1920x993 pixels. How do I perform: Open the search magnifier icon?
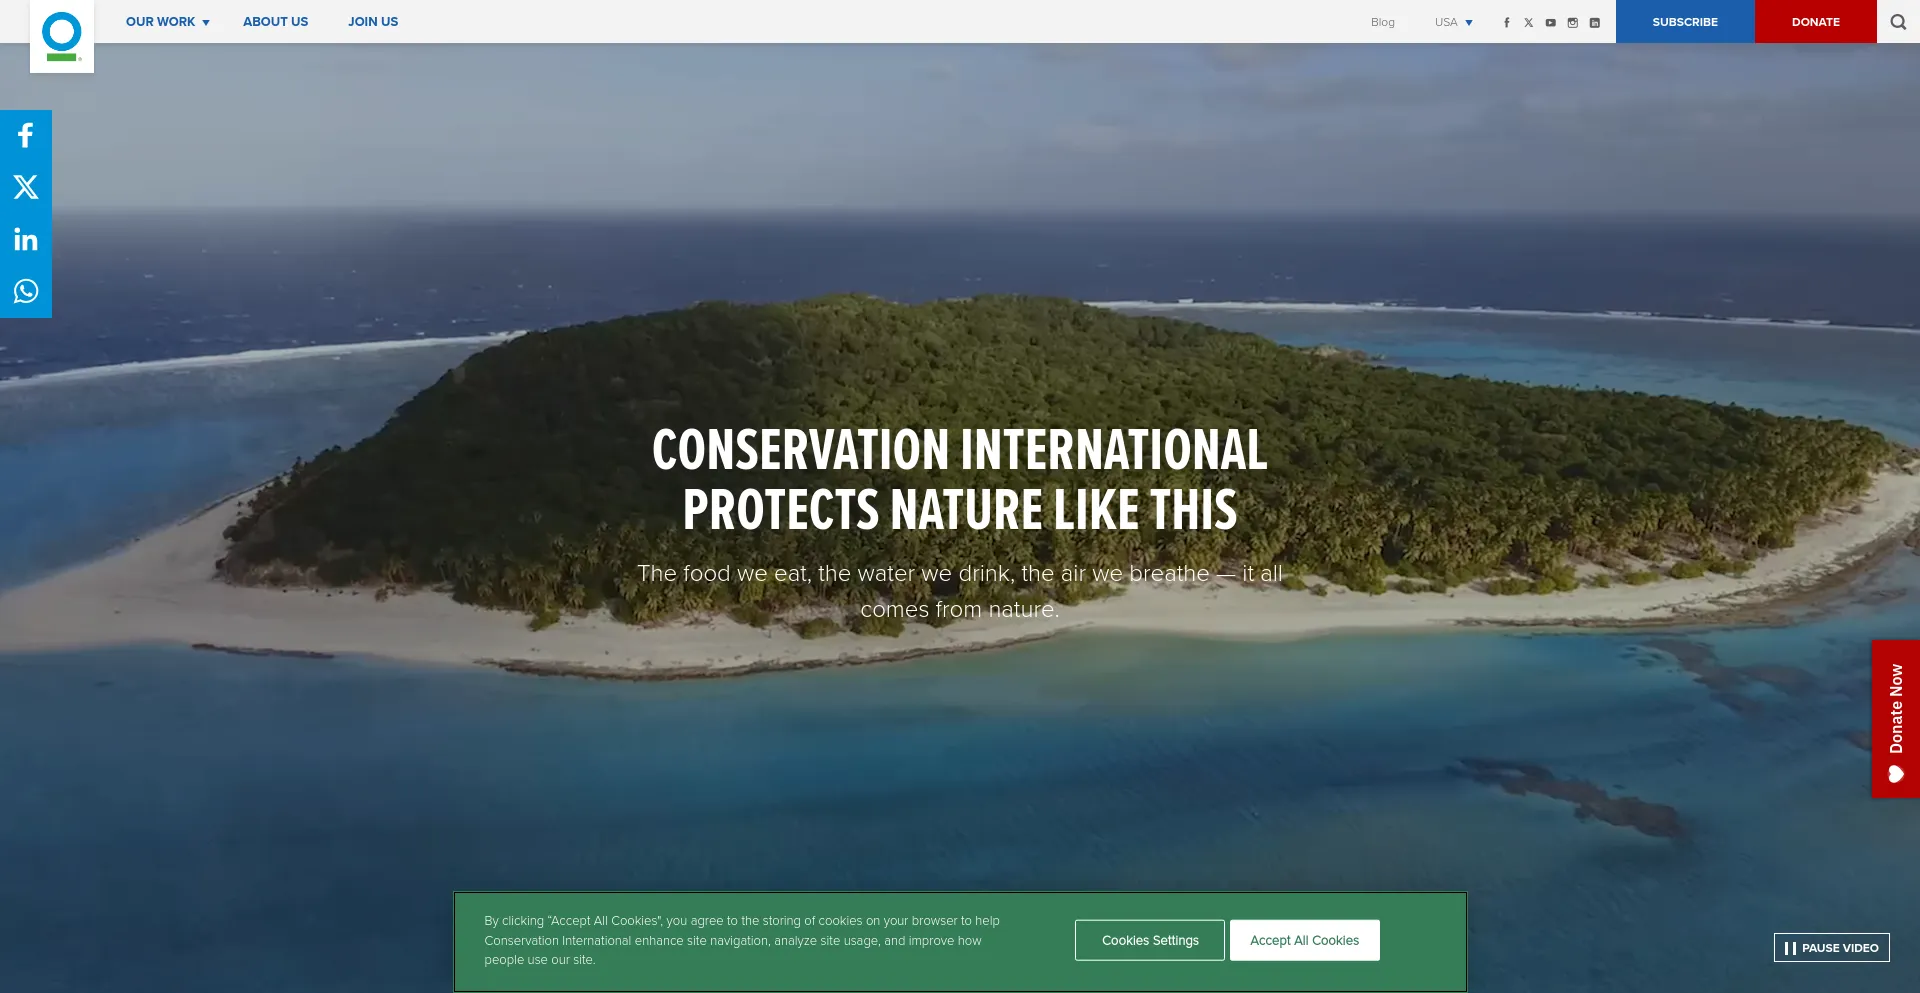click(x=1898, y=22)
